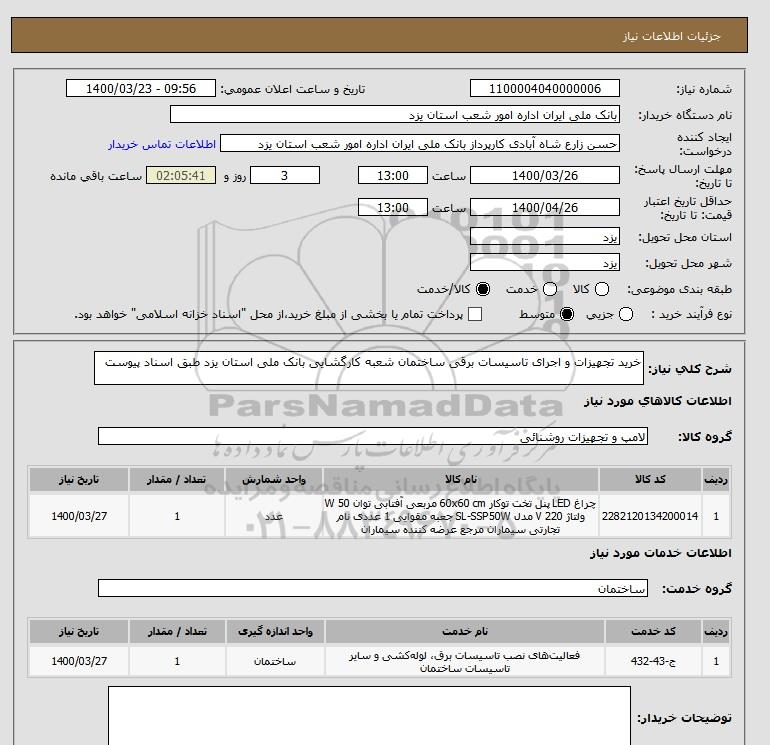
Task: Click the response deadline date 1400/03/26
Action: tap(545, 175)
